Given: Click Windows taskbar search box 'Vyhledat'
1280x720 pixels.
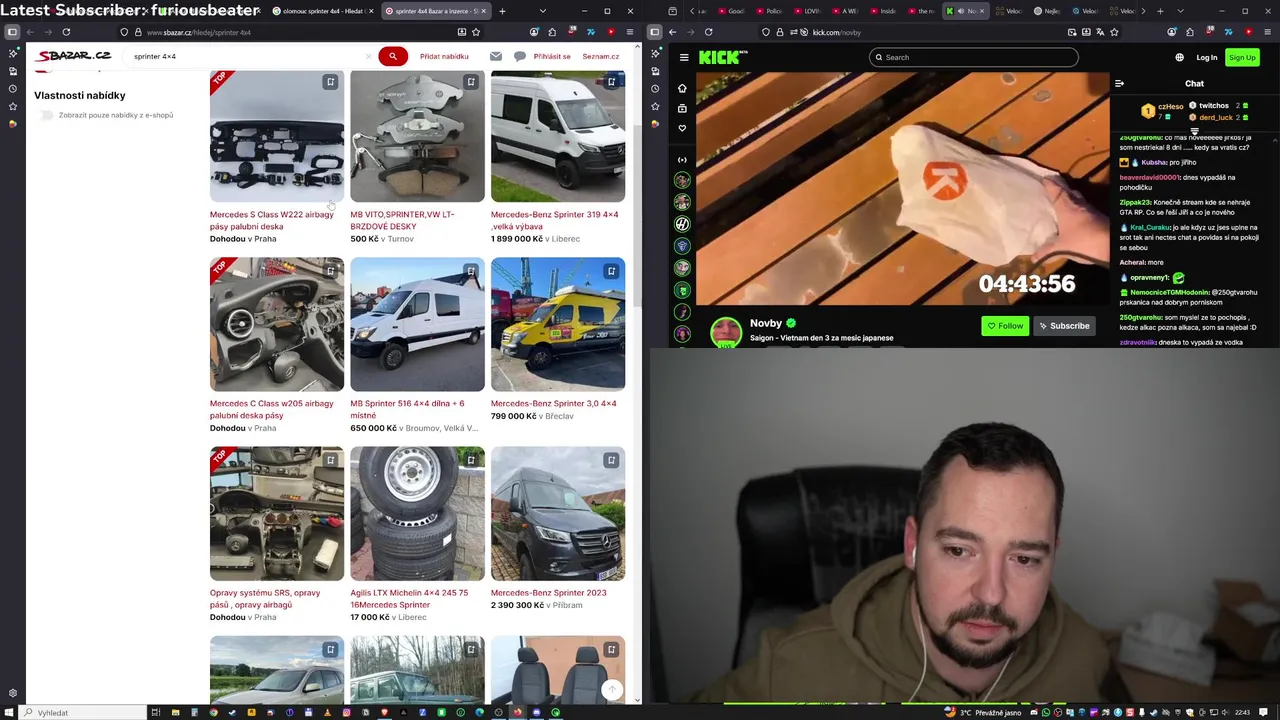Looking at the screenshot, I should (80, 712).
